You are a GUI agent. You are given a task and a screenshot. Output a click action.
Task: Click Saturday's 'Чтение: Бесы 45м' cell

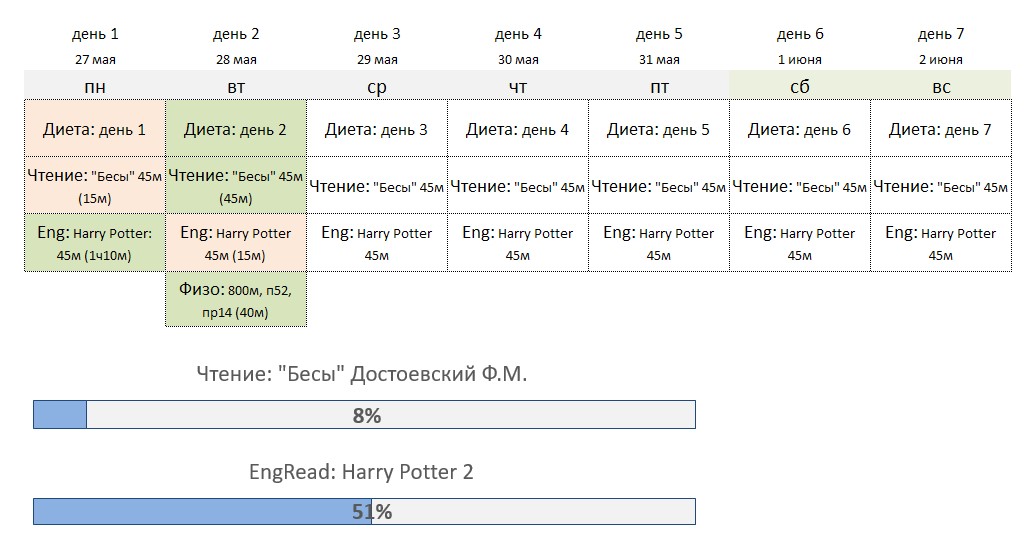point(800,185)
